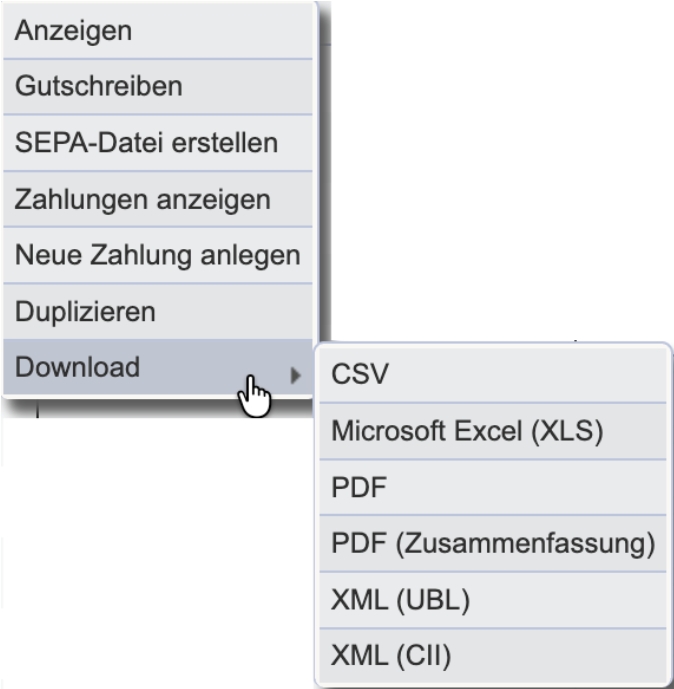
Task: Download as CSV
Action: [x=493, y=374]
